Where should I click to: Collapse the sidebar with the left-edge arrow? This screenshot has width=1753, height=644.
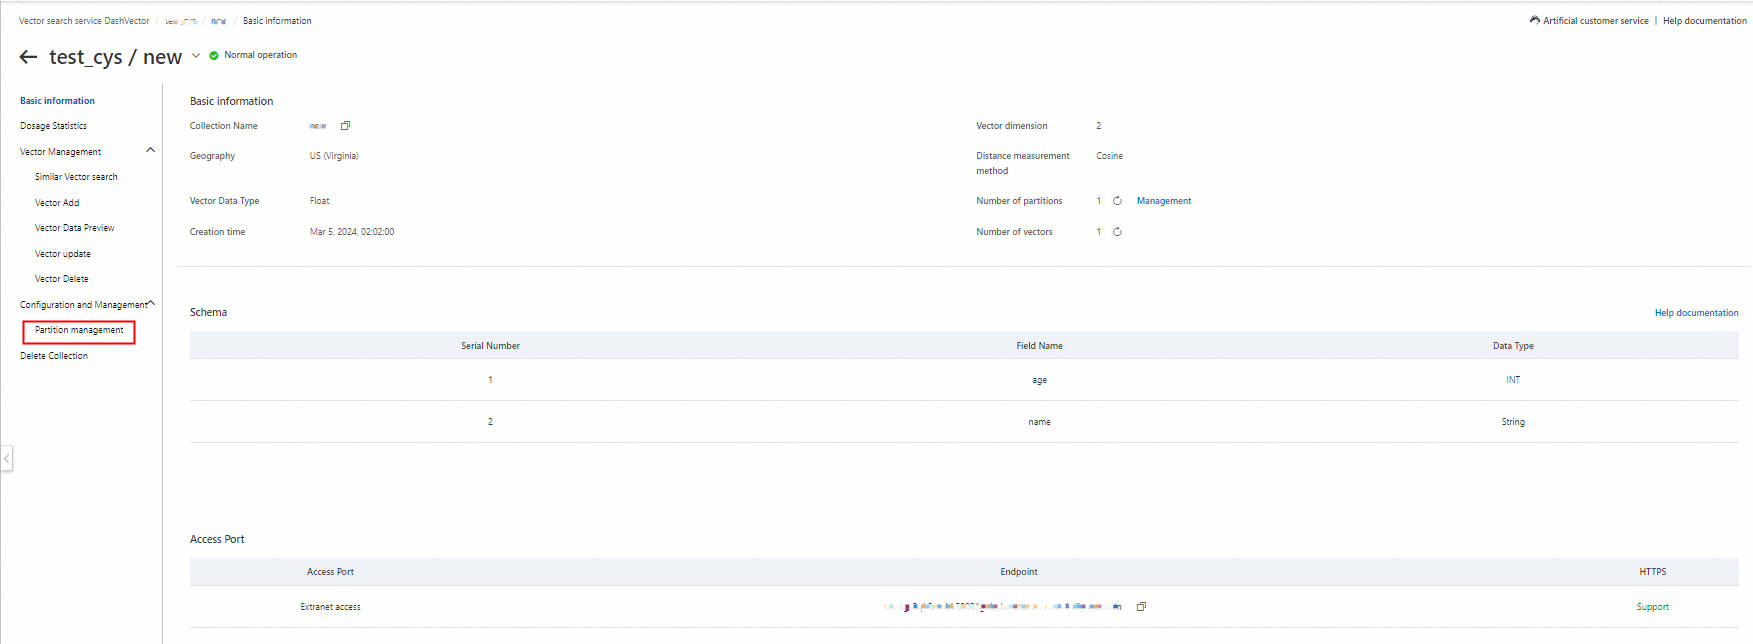(x=6, y=459)
